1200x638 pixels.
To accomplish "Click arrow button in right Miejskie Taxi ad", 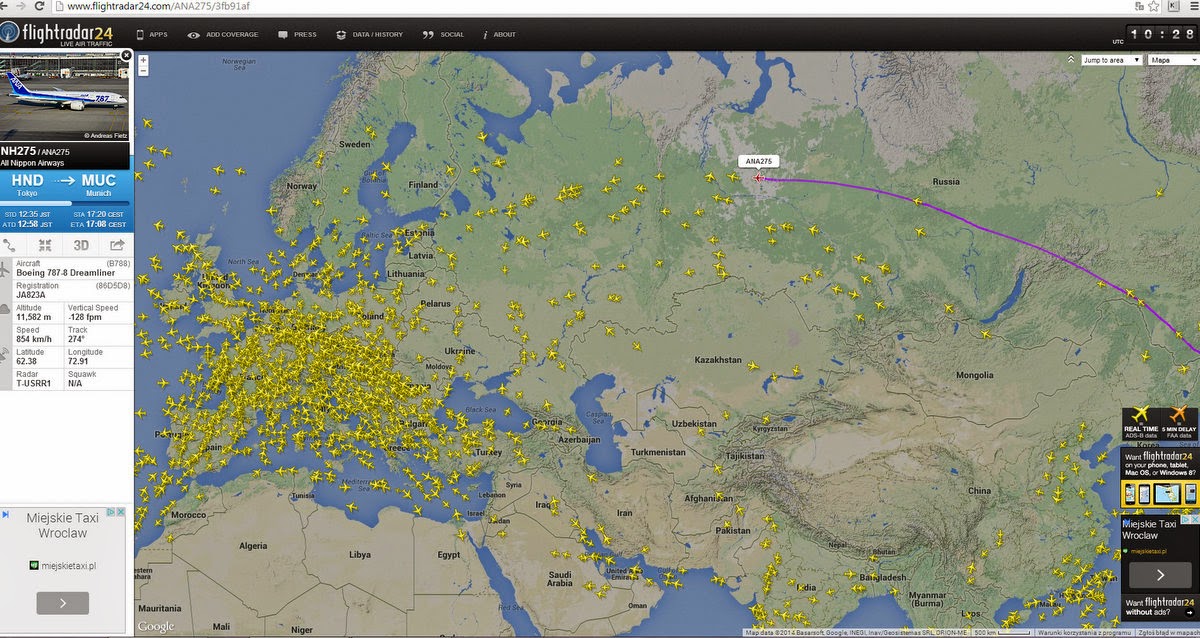I will [1160, 576].
